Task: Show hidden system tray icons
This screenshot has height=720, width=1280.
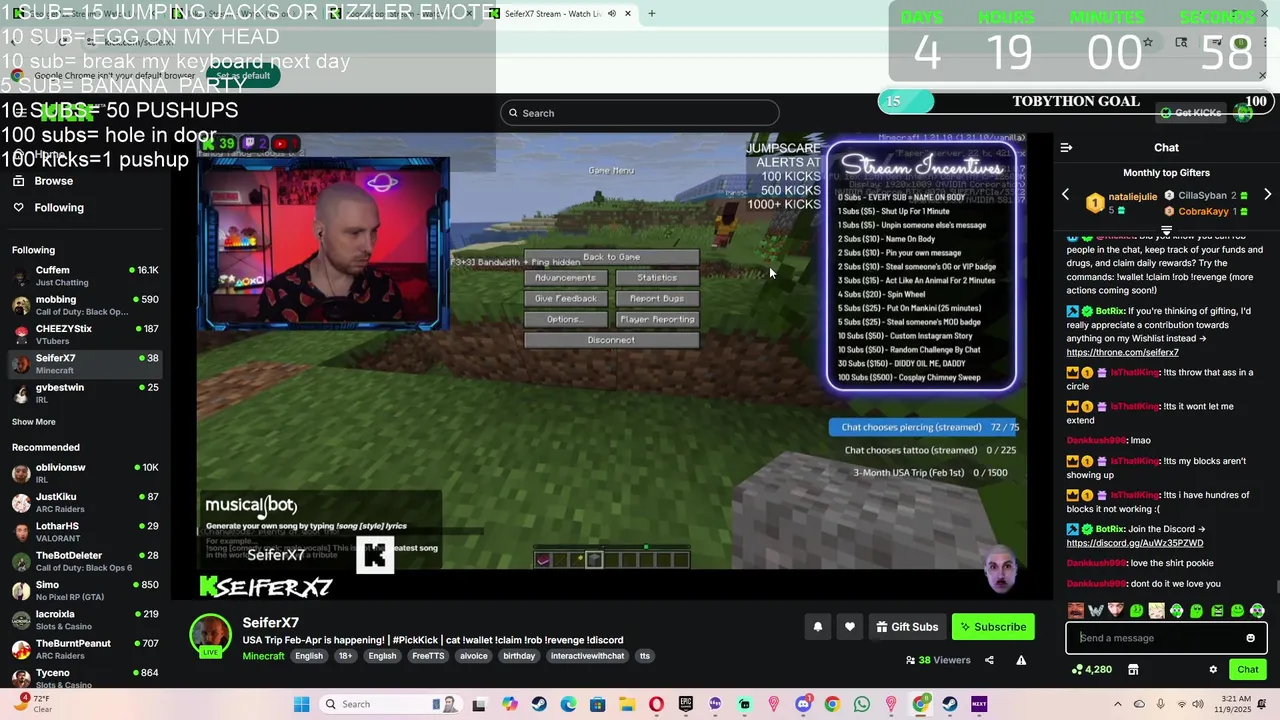Action: tap(1118, 704)
